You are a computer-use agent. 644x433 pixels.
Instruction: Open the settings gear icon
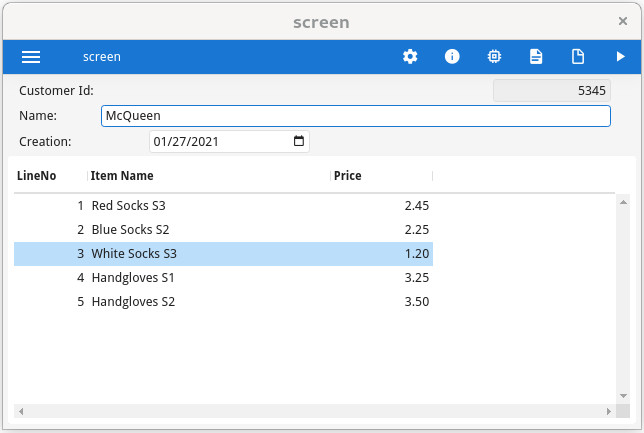[x=410, y=56]
